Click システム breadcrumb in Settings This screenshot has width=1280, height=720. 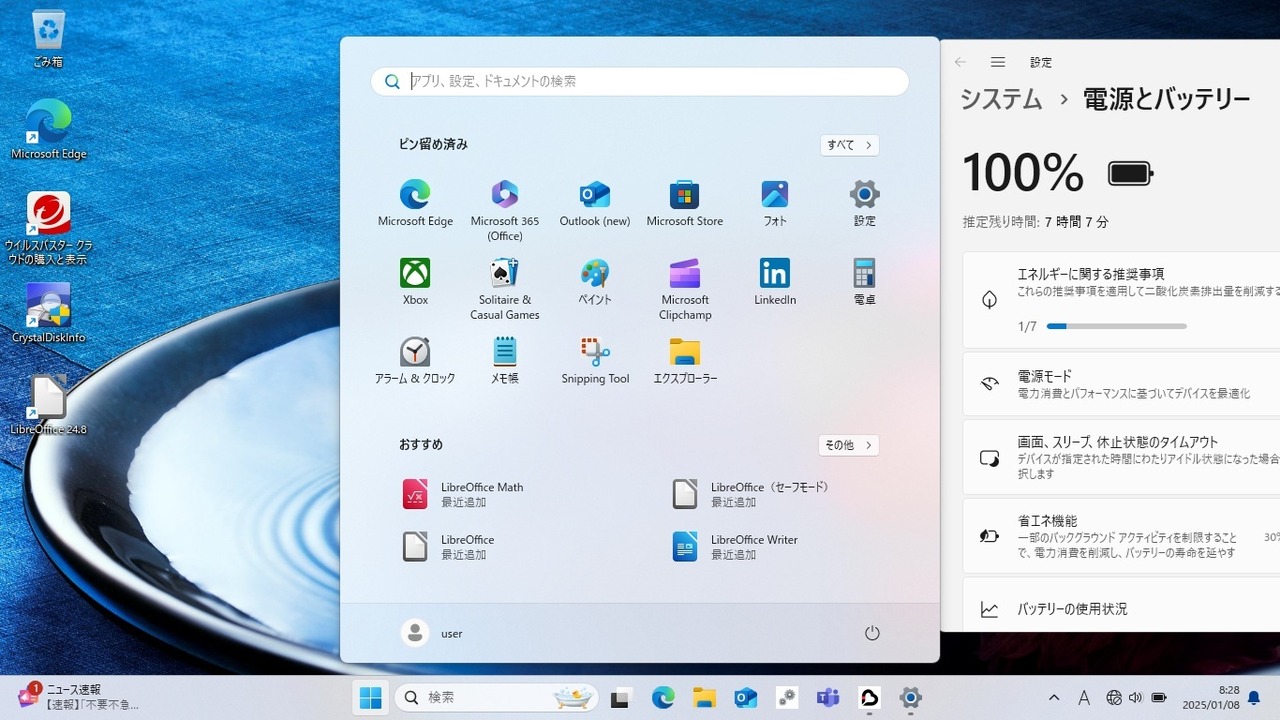[1001, 99]
